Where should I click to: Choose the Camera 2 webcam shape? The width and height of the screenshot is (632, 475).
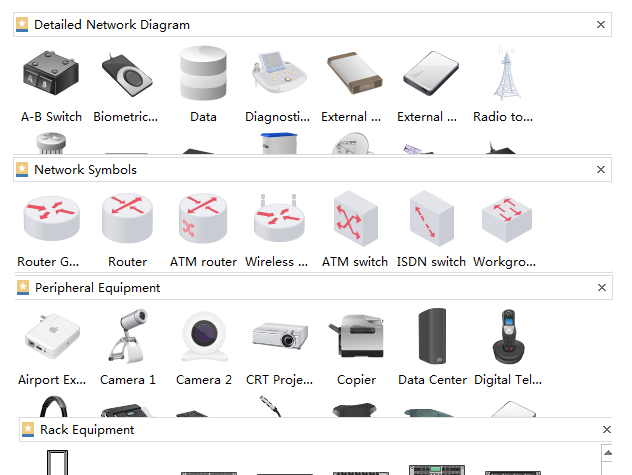(x=204, y=336)
